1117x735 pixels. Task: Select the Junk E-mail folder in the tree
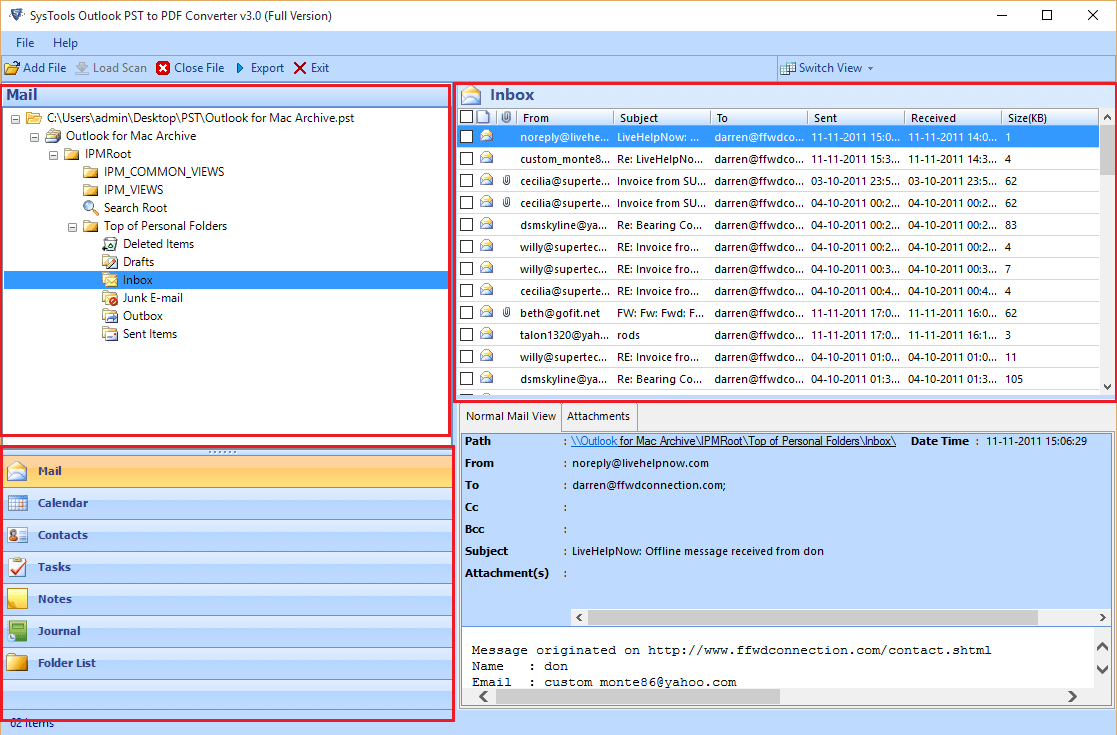coord(152,297)
